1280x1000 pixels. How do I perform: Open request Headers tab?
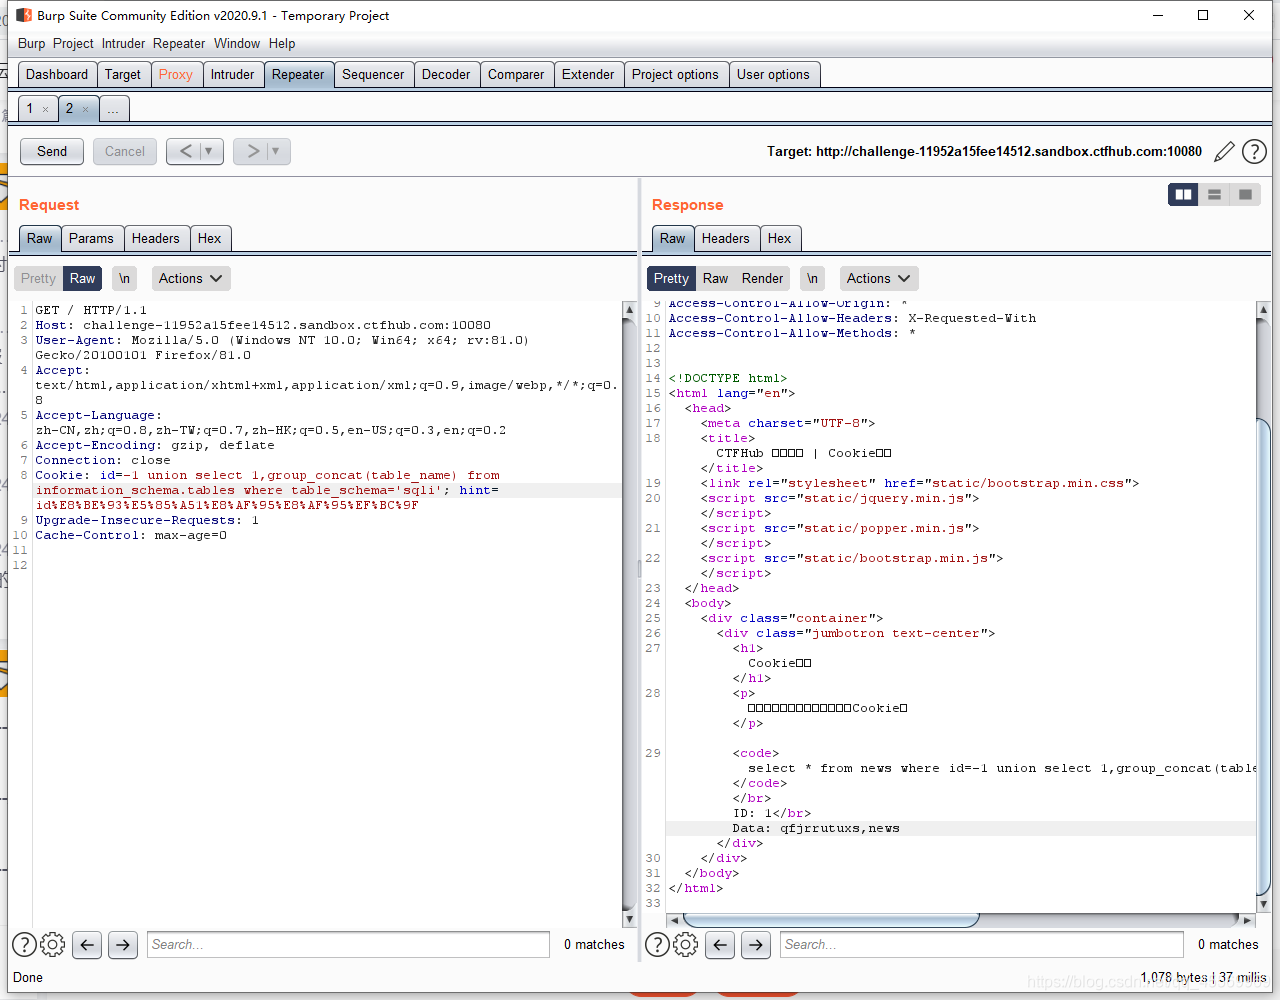coord(155,238)
